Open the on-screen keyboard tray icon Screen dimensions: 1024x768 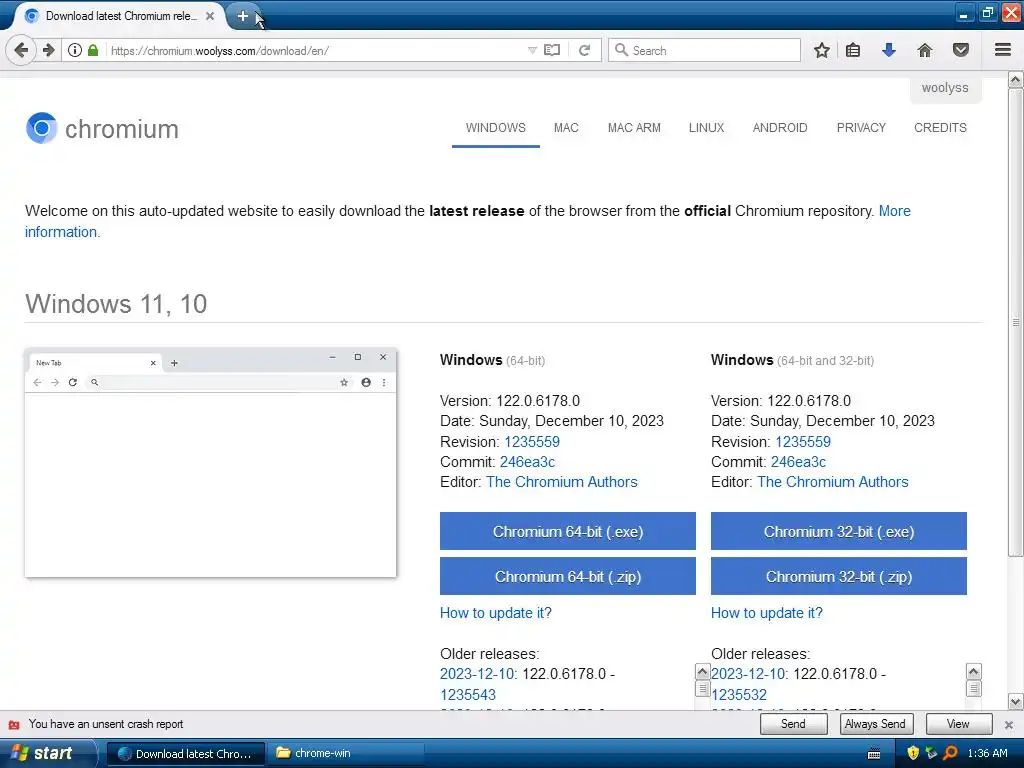tap(874, 754)
